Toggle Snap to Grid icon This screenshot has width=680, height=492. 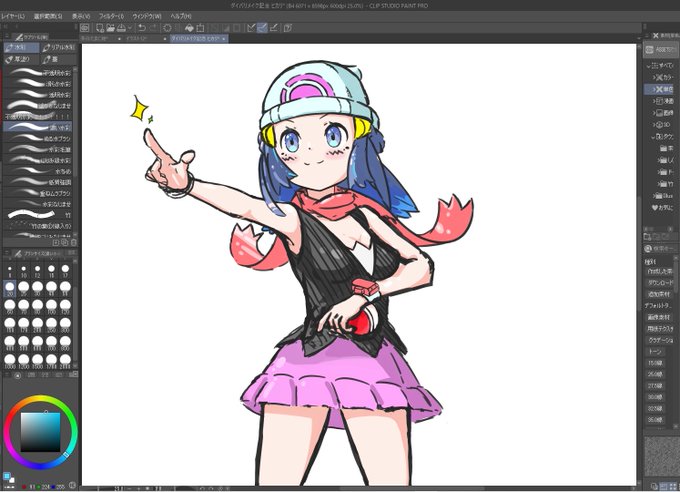(274, 28)
